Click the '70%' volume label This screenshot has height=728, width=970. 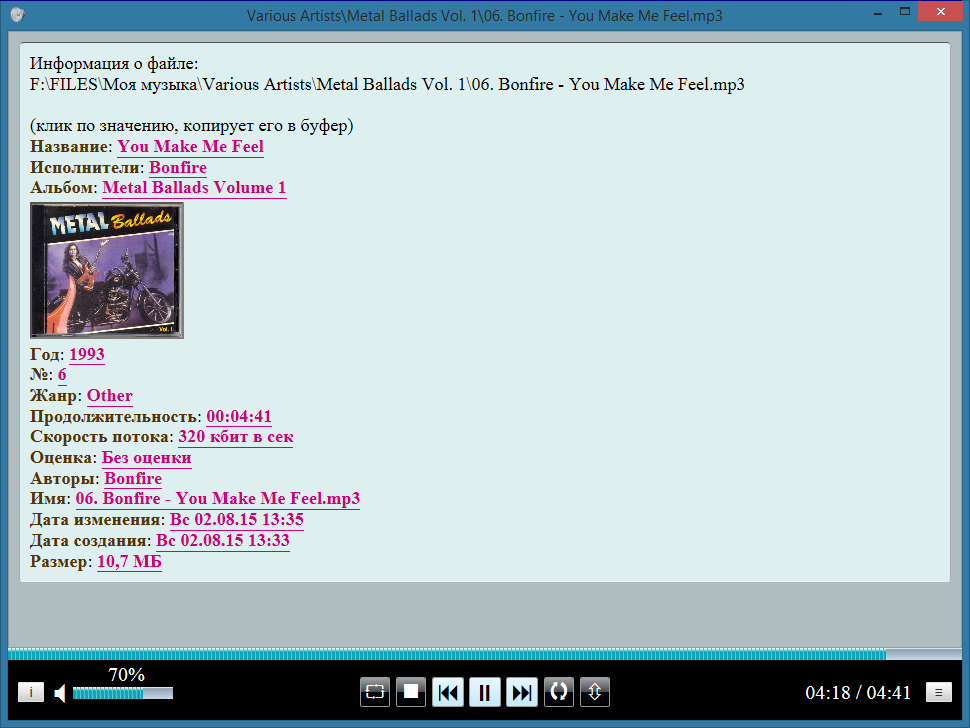pyautogui.click(x=126, y=674)
